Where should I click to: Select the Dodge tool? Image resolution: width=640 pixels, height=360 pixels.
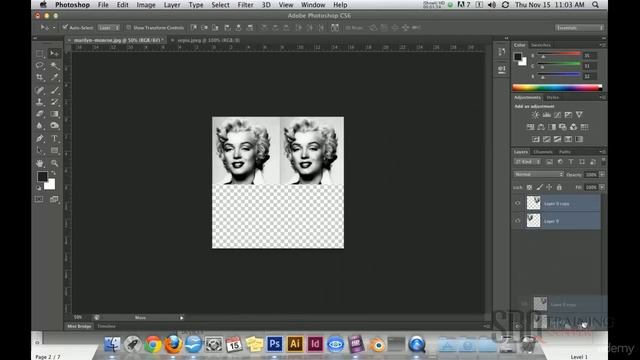(x=54, y=126)
